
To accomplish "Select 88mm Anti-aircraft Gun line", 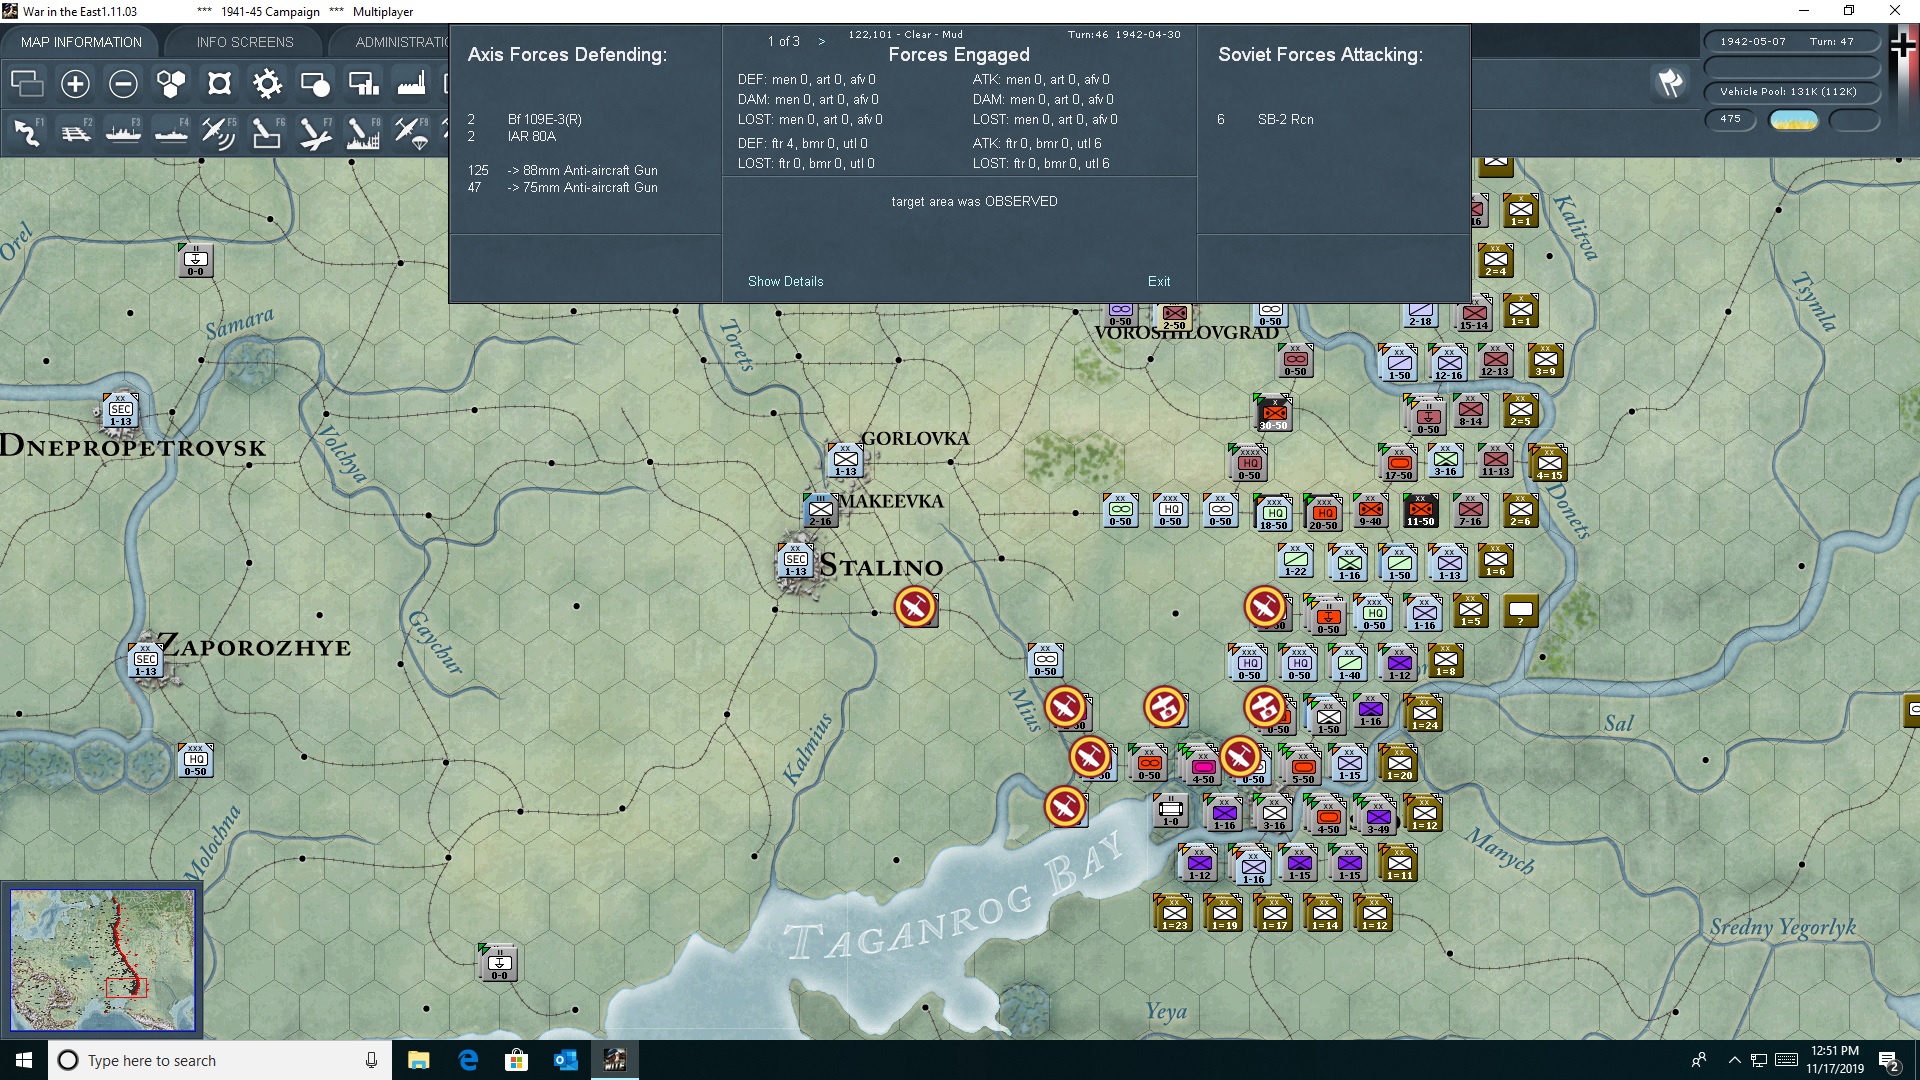I will (x=563, y=170).
